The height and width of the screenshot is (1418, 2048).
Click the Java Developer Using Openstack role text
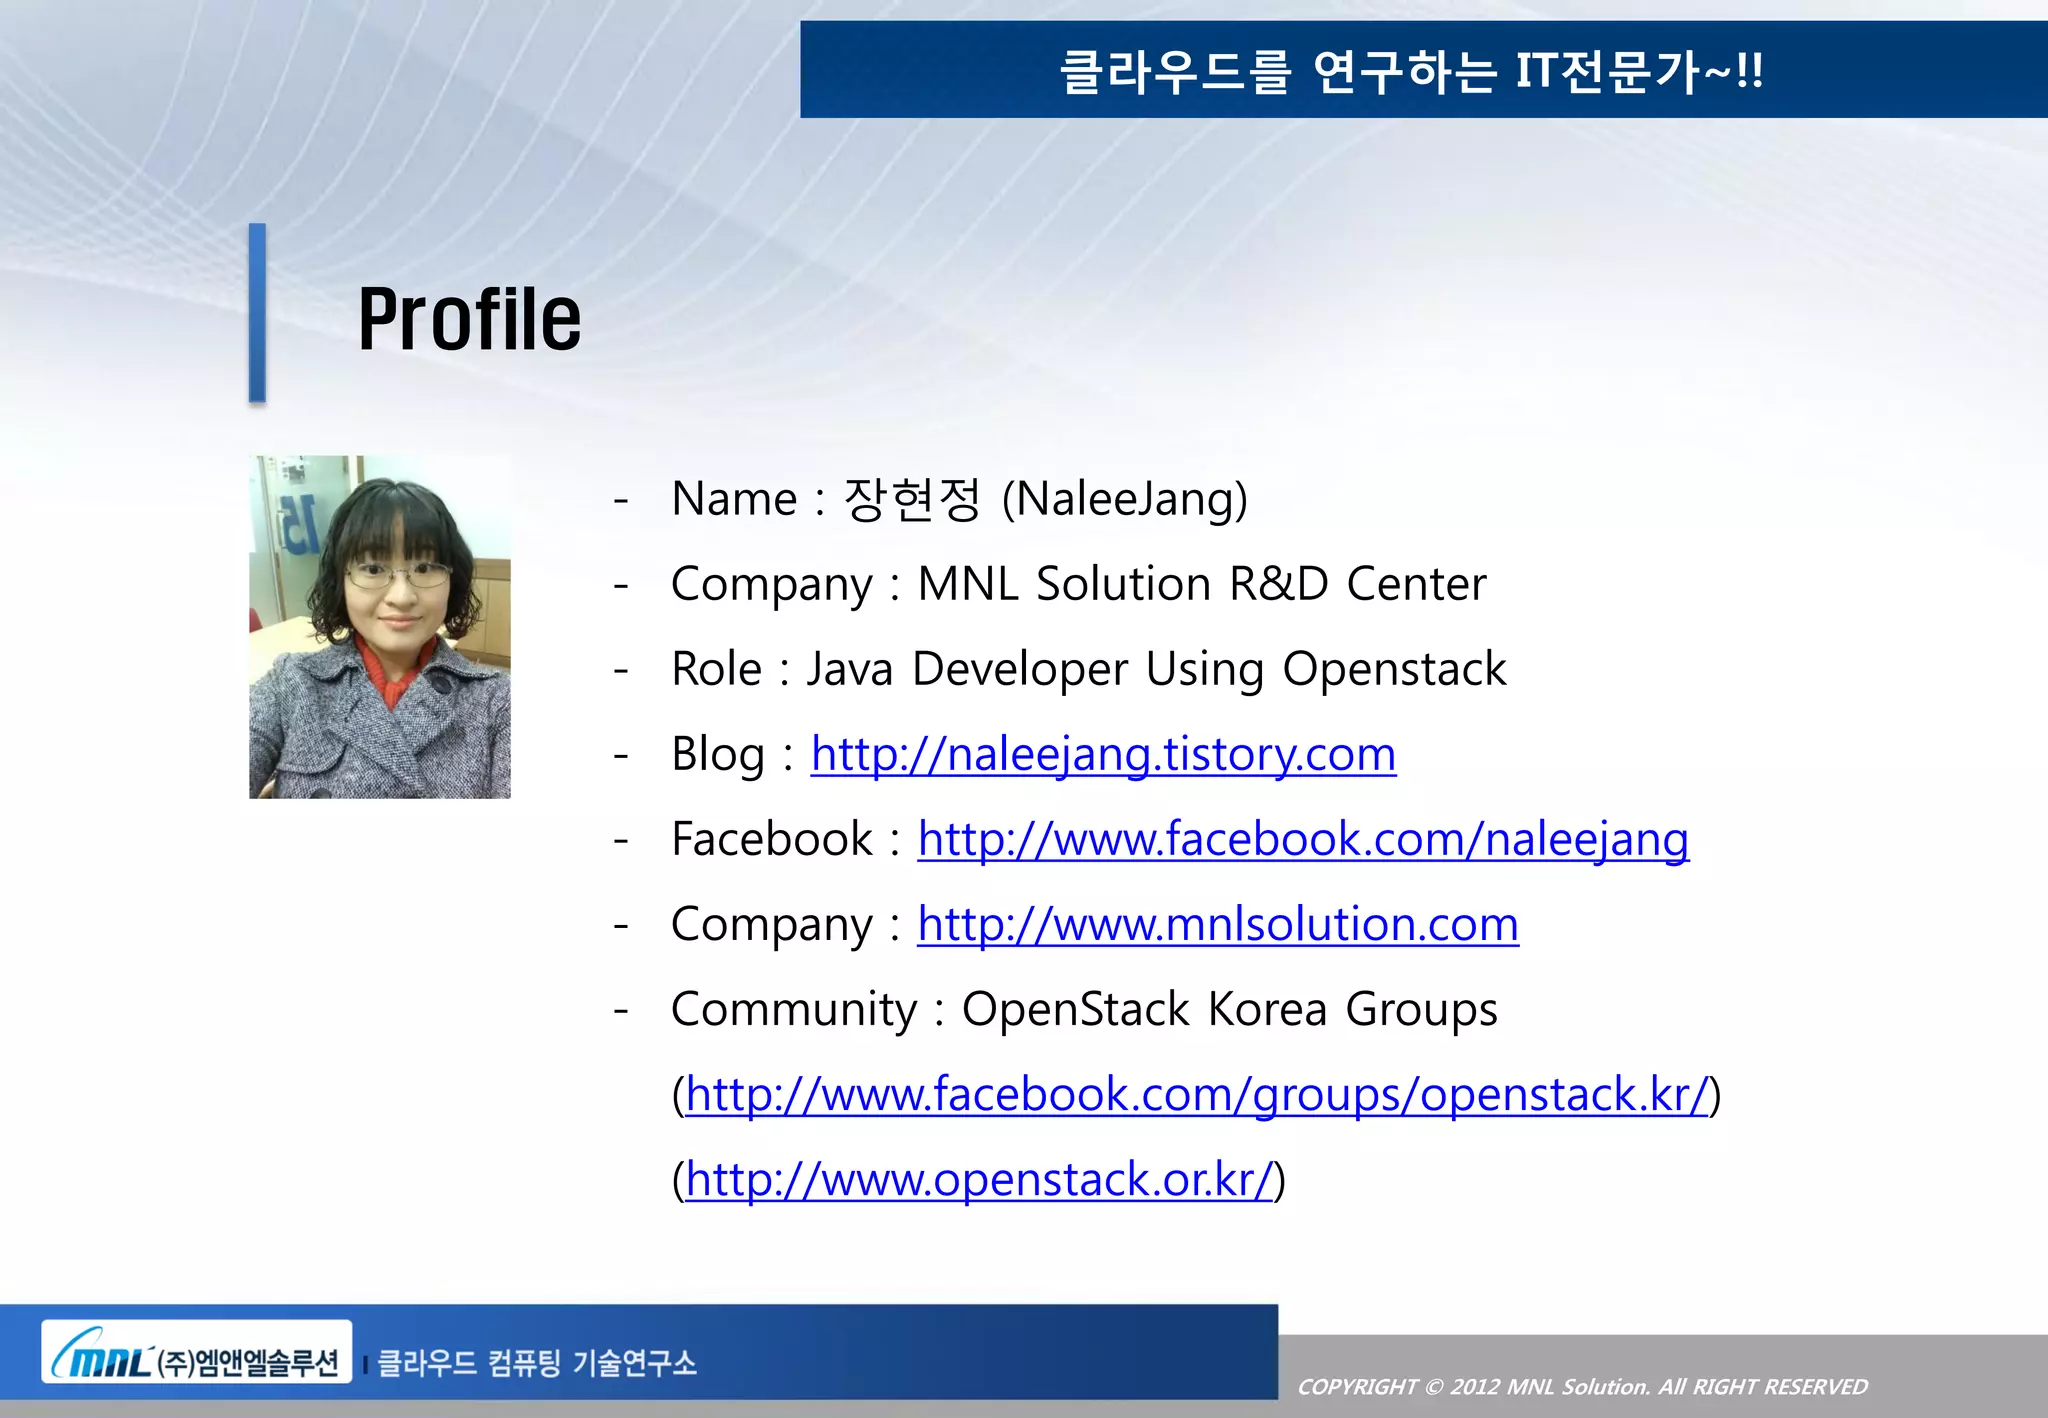point(1155,669)
